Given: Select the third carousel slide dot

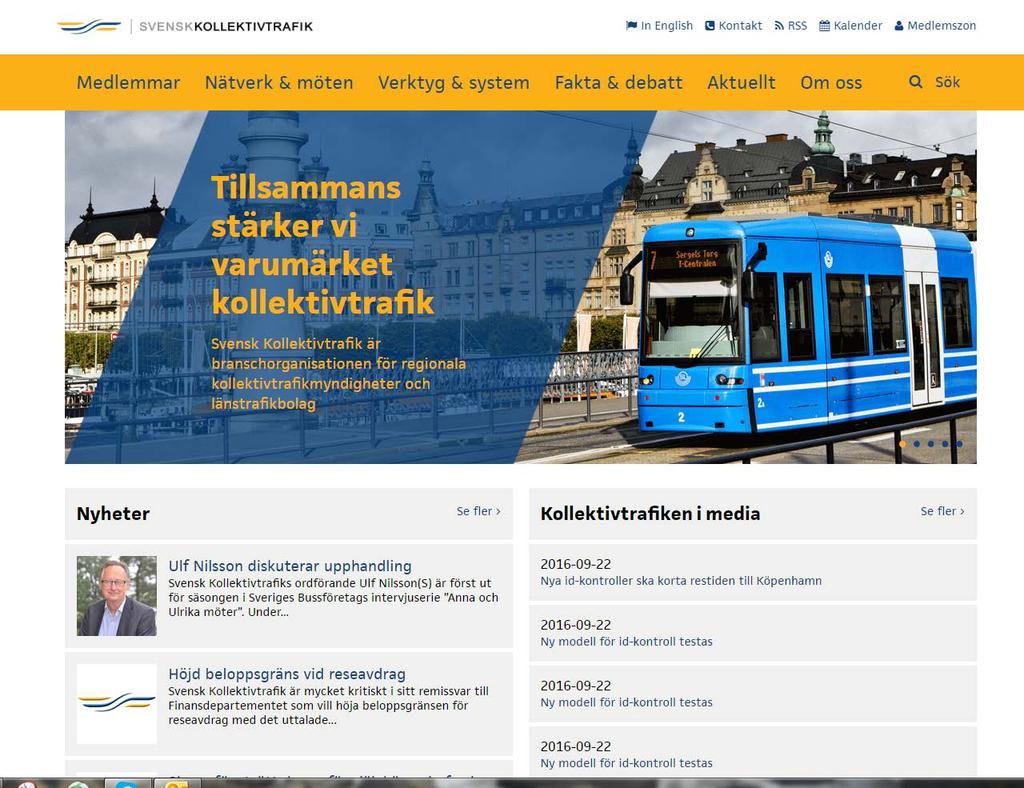Looking at the screenshot, I should (x=931, y=444).
